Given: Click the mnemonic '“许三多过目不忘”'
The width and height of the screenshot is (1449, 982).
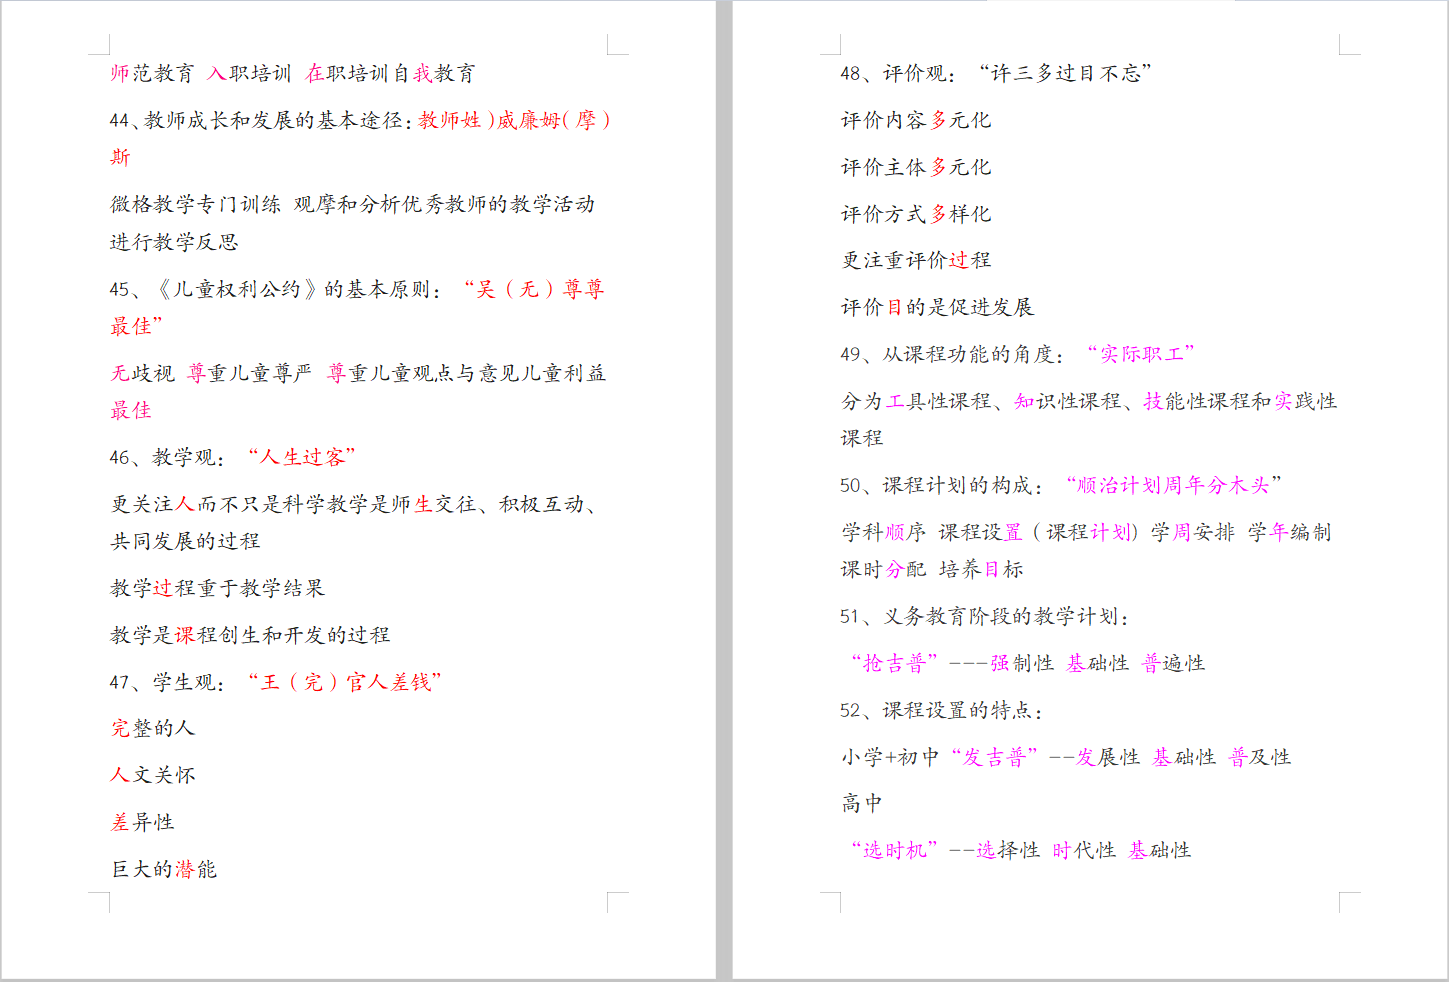Looking at the screenshot, I should click(x=1064, y=73).
